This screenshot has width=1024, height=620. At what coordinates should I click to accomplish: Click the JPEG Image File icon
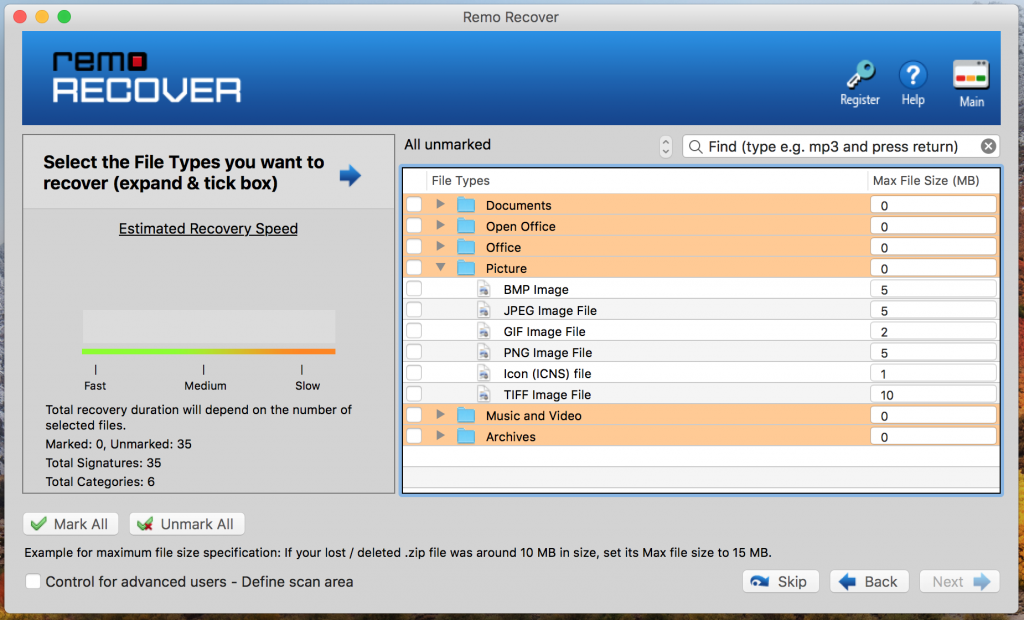click(x=484, y=310)
